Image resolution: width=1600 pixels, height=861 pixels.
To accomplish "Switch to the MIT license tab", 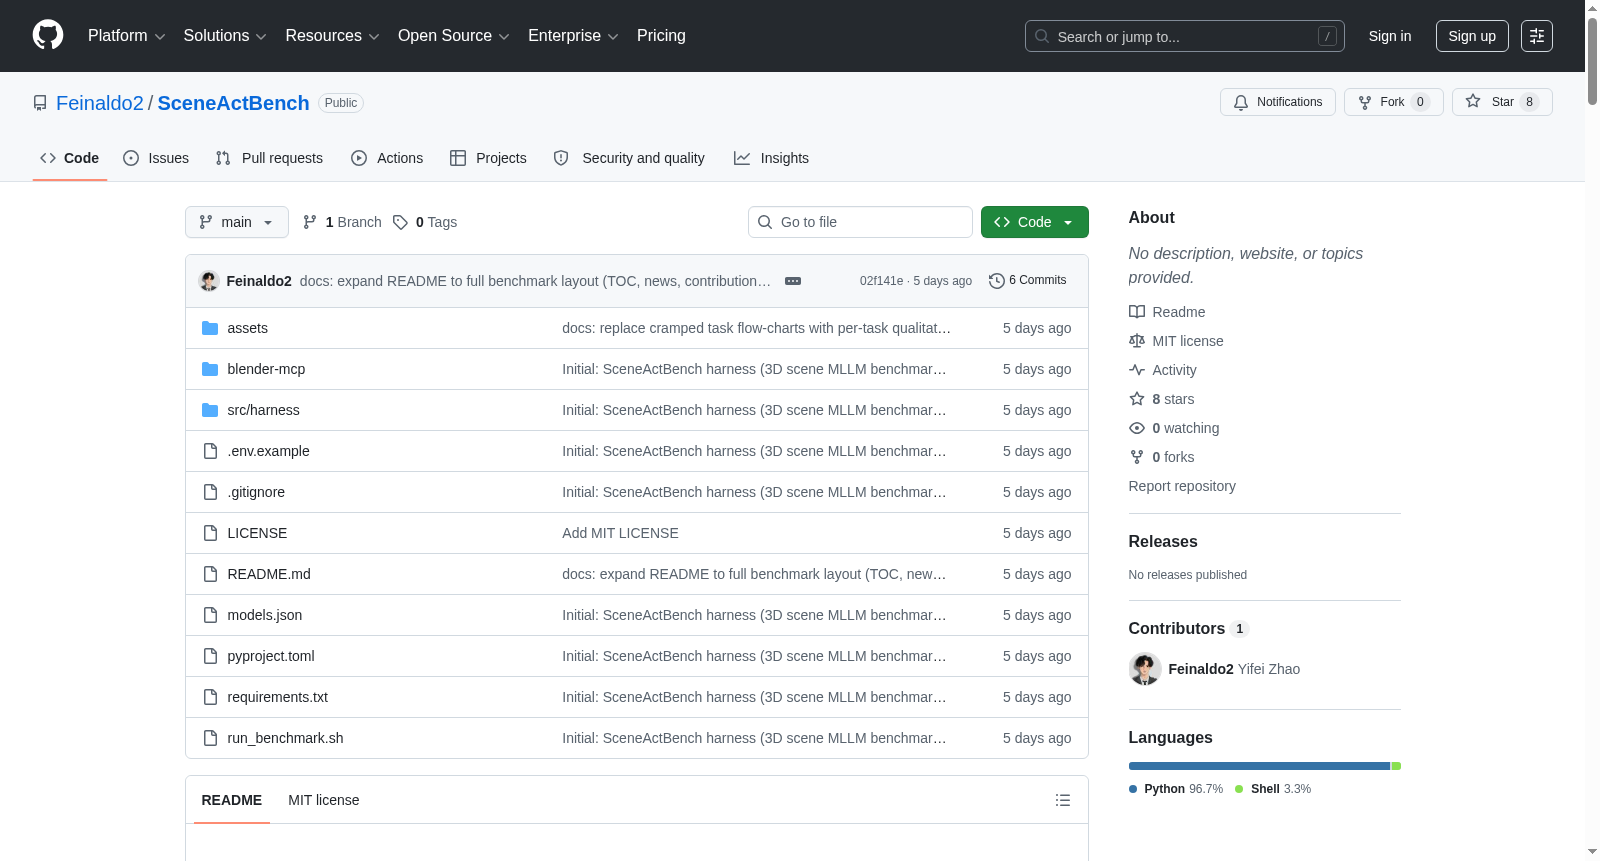I will [323, 800].
